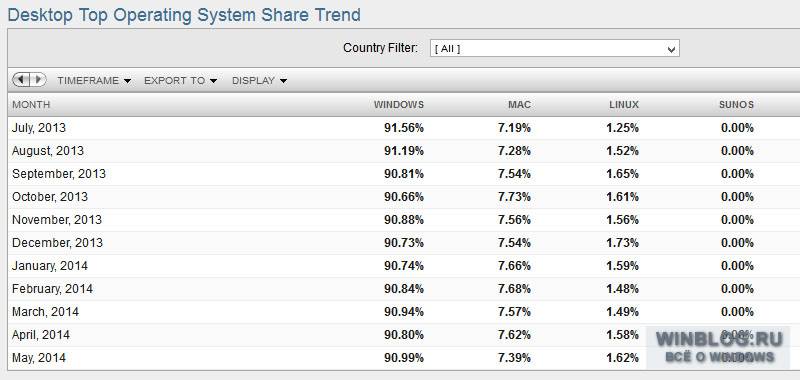This screenshot has width=800, height=380.
Task: Open the DISPLAY menu
Action: pos(259,81)
